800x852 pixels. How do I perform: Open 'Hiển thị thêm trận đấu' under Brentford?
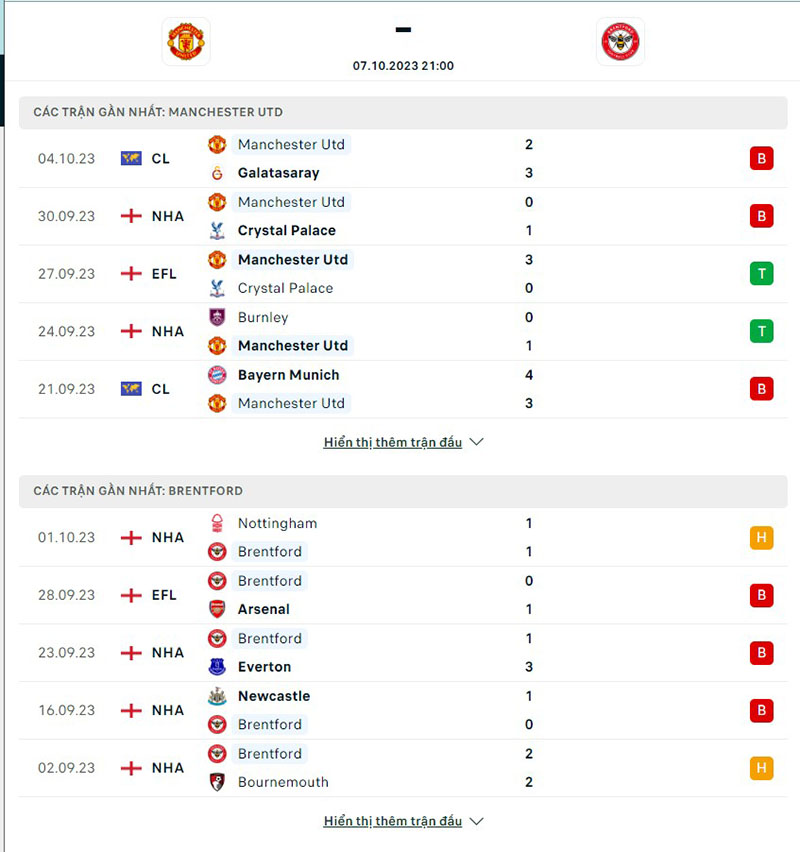[393, 821]
